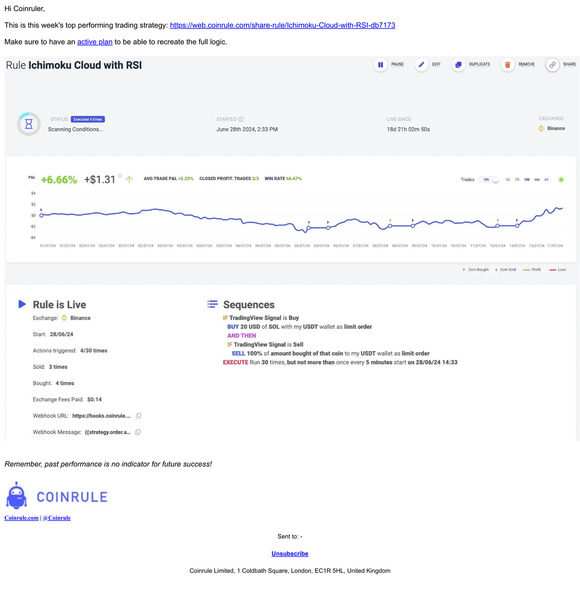This screenshot has width=580, height=601.
Task: Click the Duplicate rule icon
Action: point(458,65)
